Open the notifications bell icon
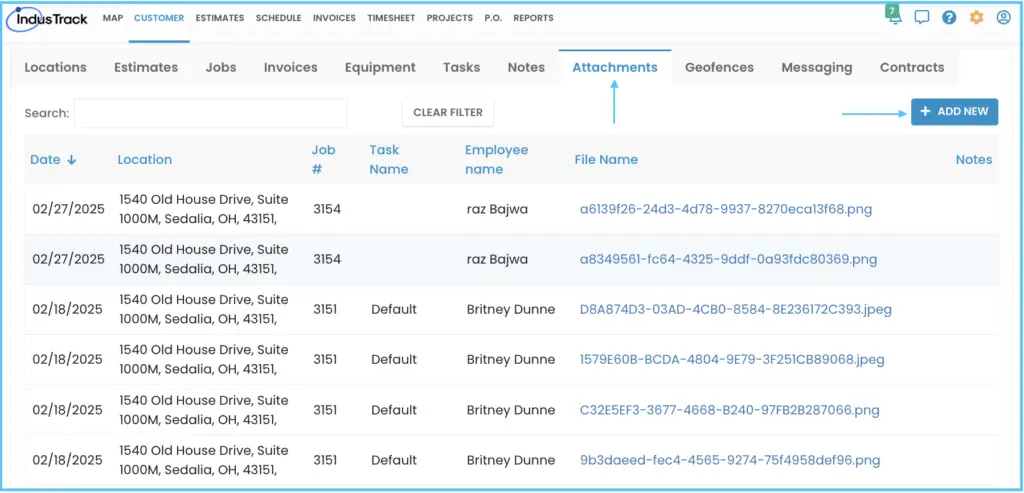Image resolution: width=1024 pixels, height=493 pixels. 894,16
